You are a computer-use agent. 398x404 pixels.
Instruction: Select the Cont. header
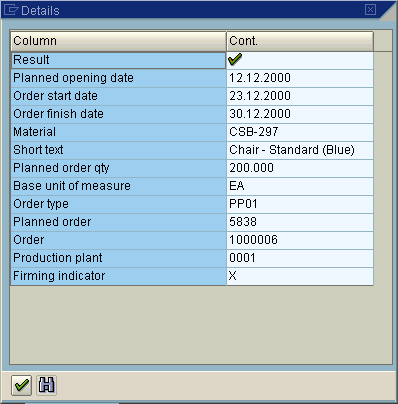point(300,41)
